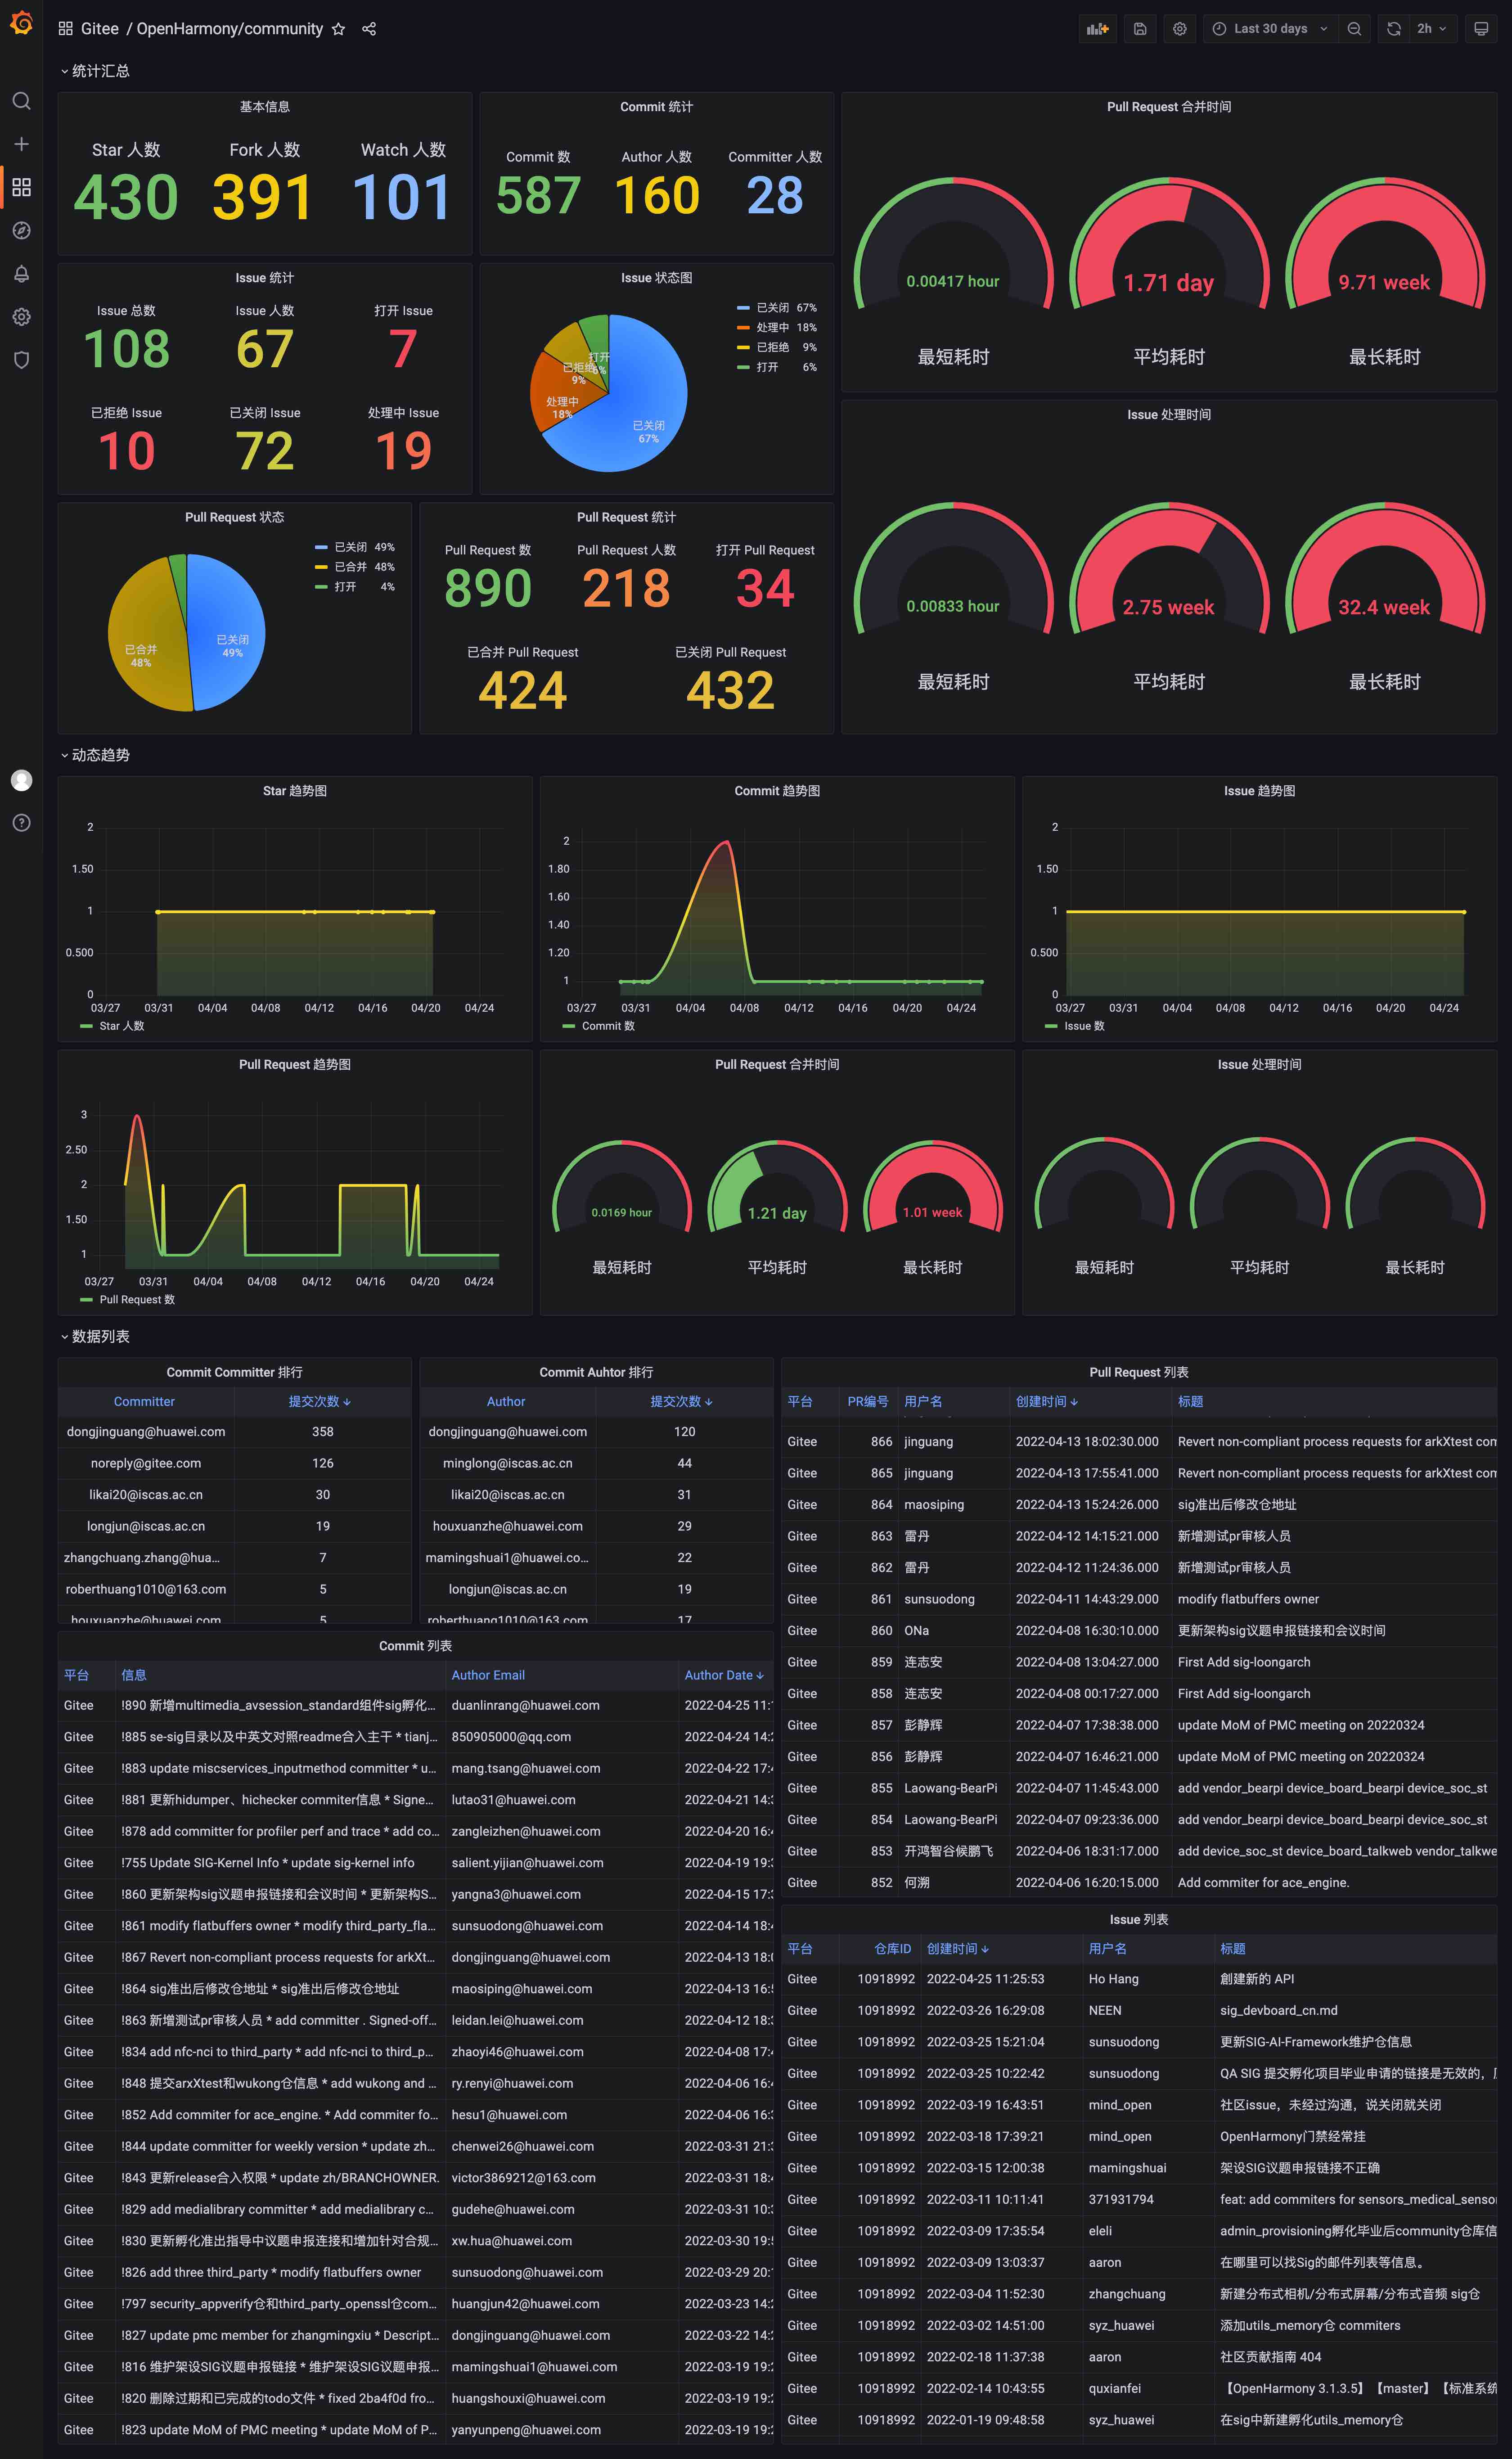This screenshot has height=2459, width=1512.
Task: Open Last 30 days time picker
Action: coord(1270,29)
